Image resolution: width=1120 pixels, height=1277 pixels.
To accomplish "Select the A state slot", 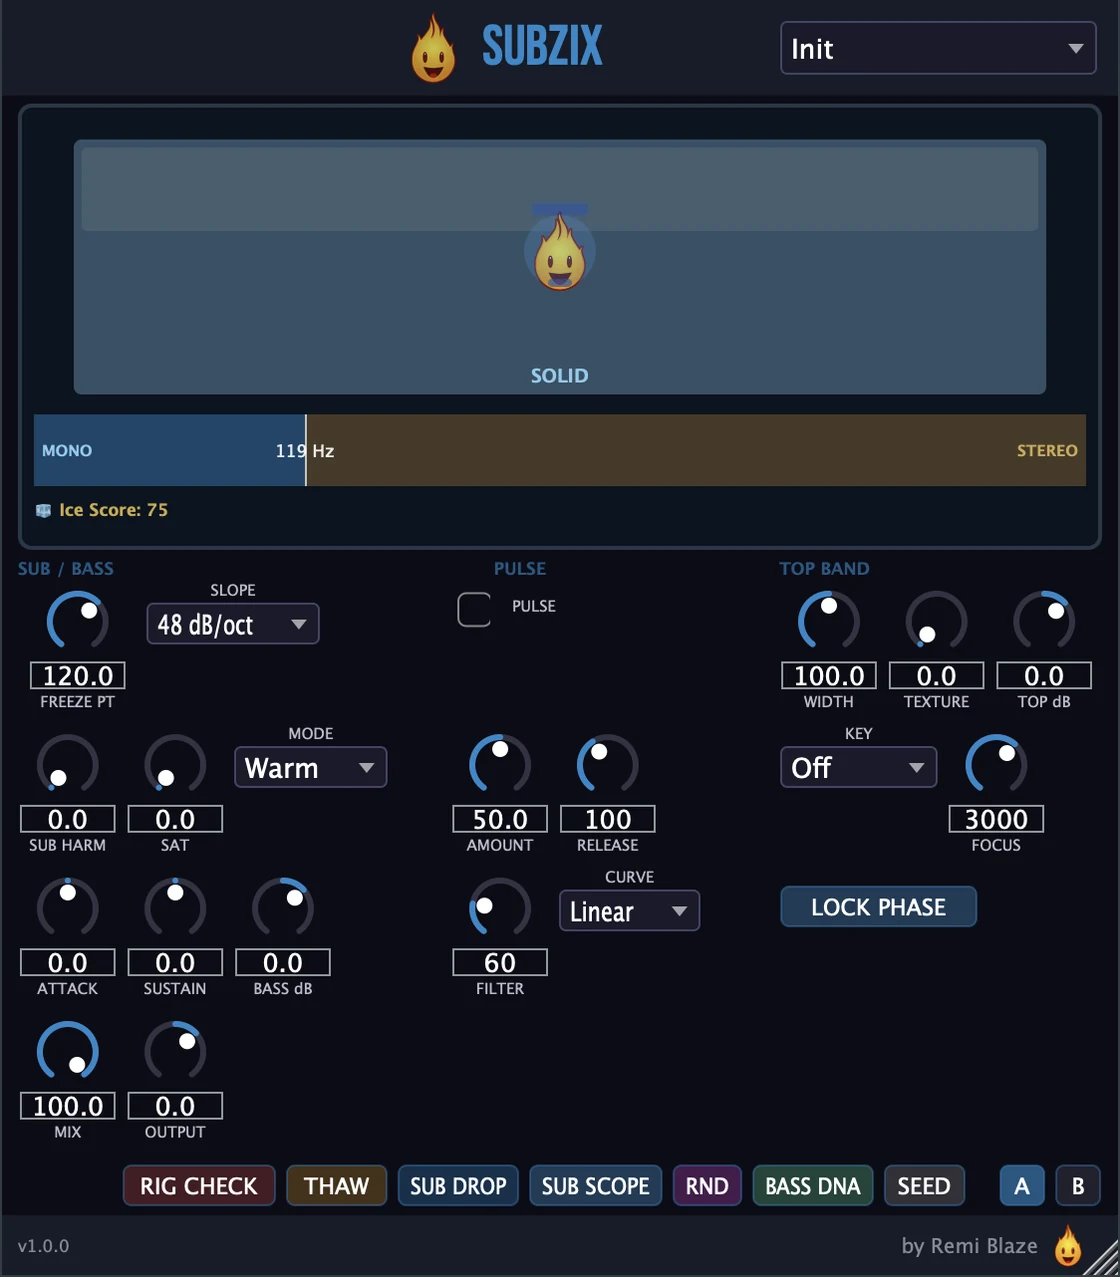I will tap(1022, 1186).
